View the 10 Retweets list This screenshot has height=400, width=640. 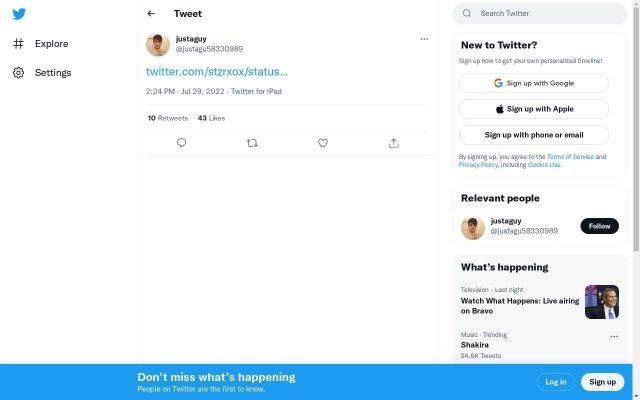point(168,118)
